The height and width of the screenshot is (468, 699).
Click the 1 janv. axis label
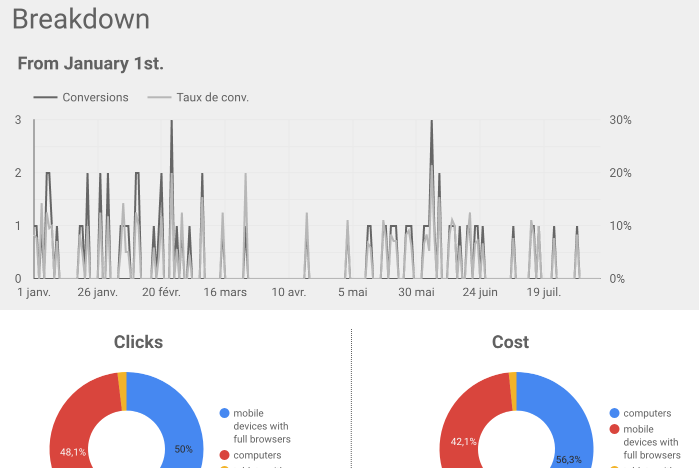tap(34, 292)
